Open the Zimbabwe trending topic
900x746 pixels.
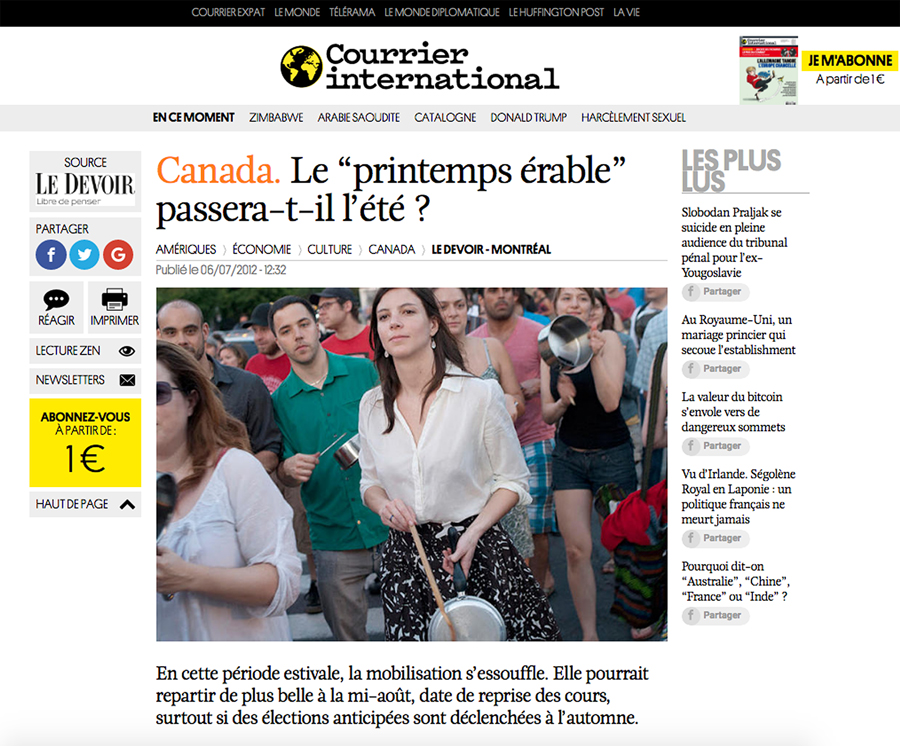click(276, 118)
